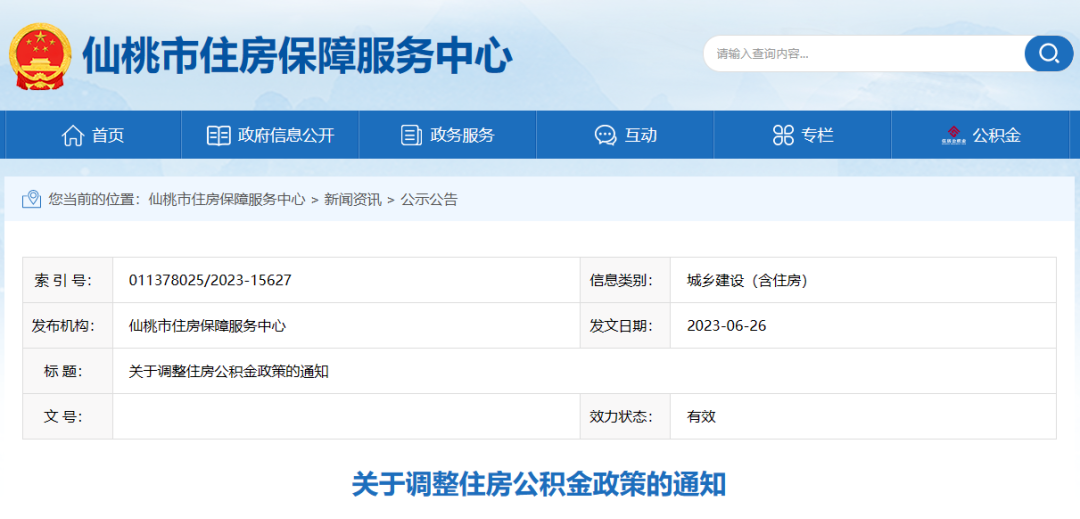Screen dimensions: 1080x519
Task: Click the location pin icon in breadcrumb
Action: coord(32,200)
